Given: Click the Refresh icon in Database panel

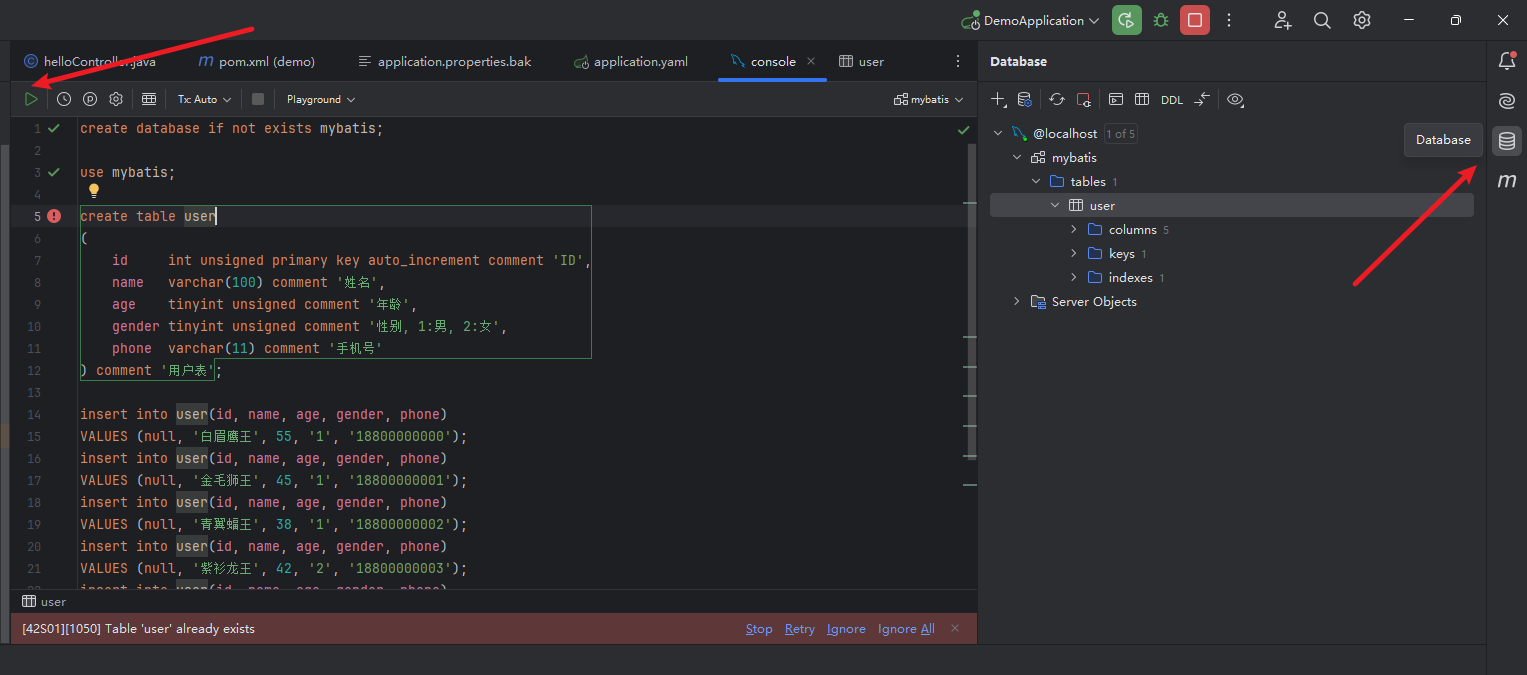Looking at the screenshot, I should point(1057,99).
